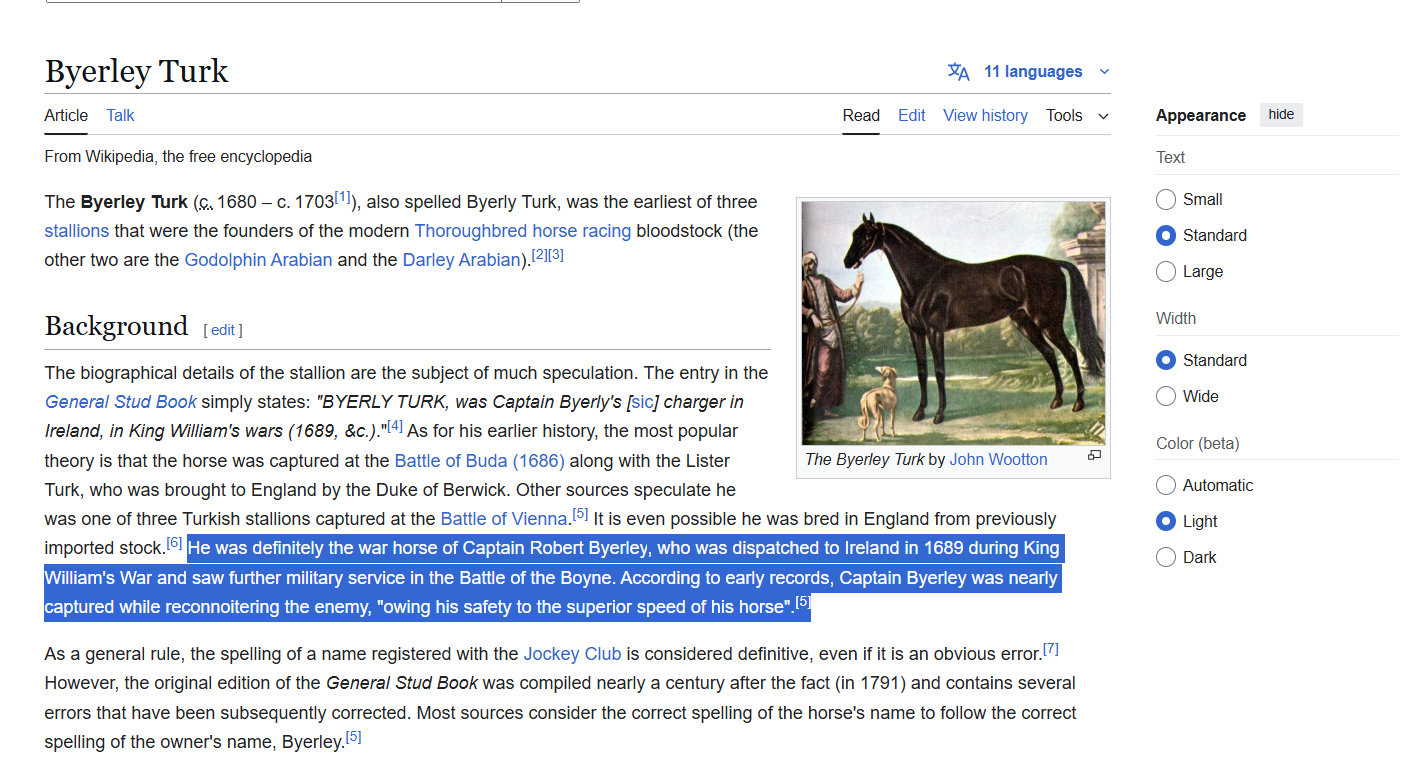
Task: Open the General Stud Book link
Action: click(x=121, y=402)
